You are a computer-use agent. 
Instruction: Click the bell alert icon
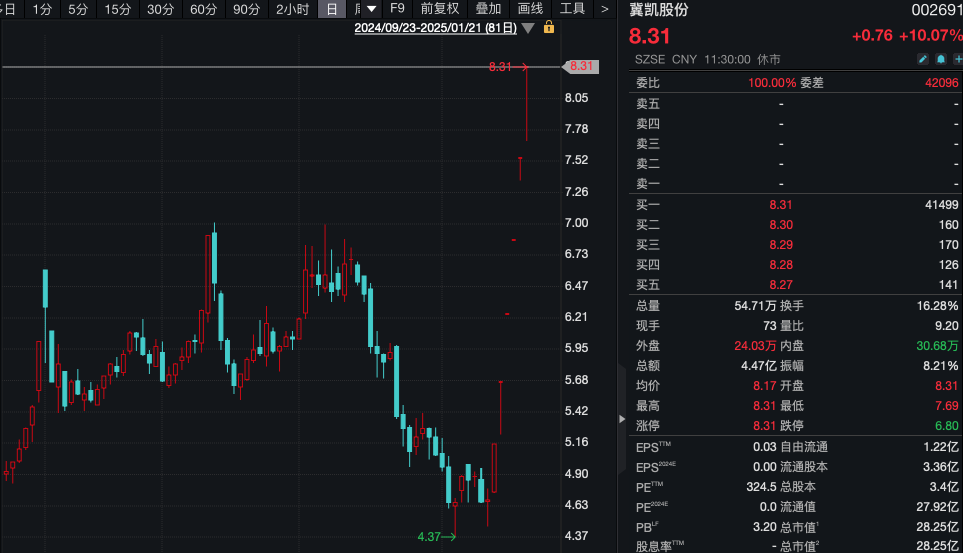(x=941, y=59)
